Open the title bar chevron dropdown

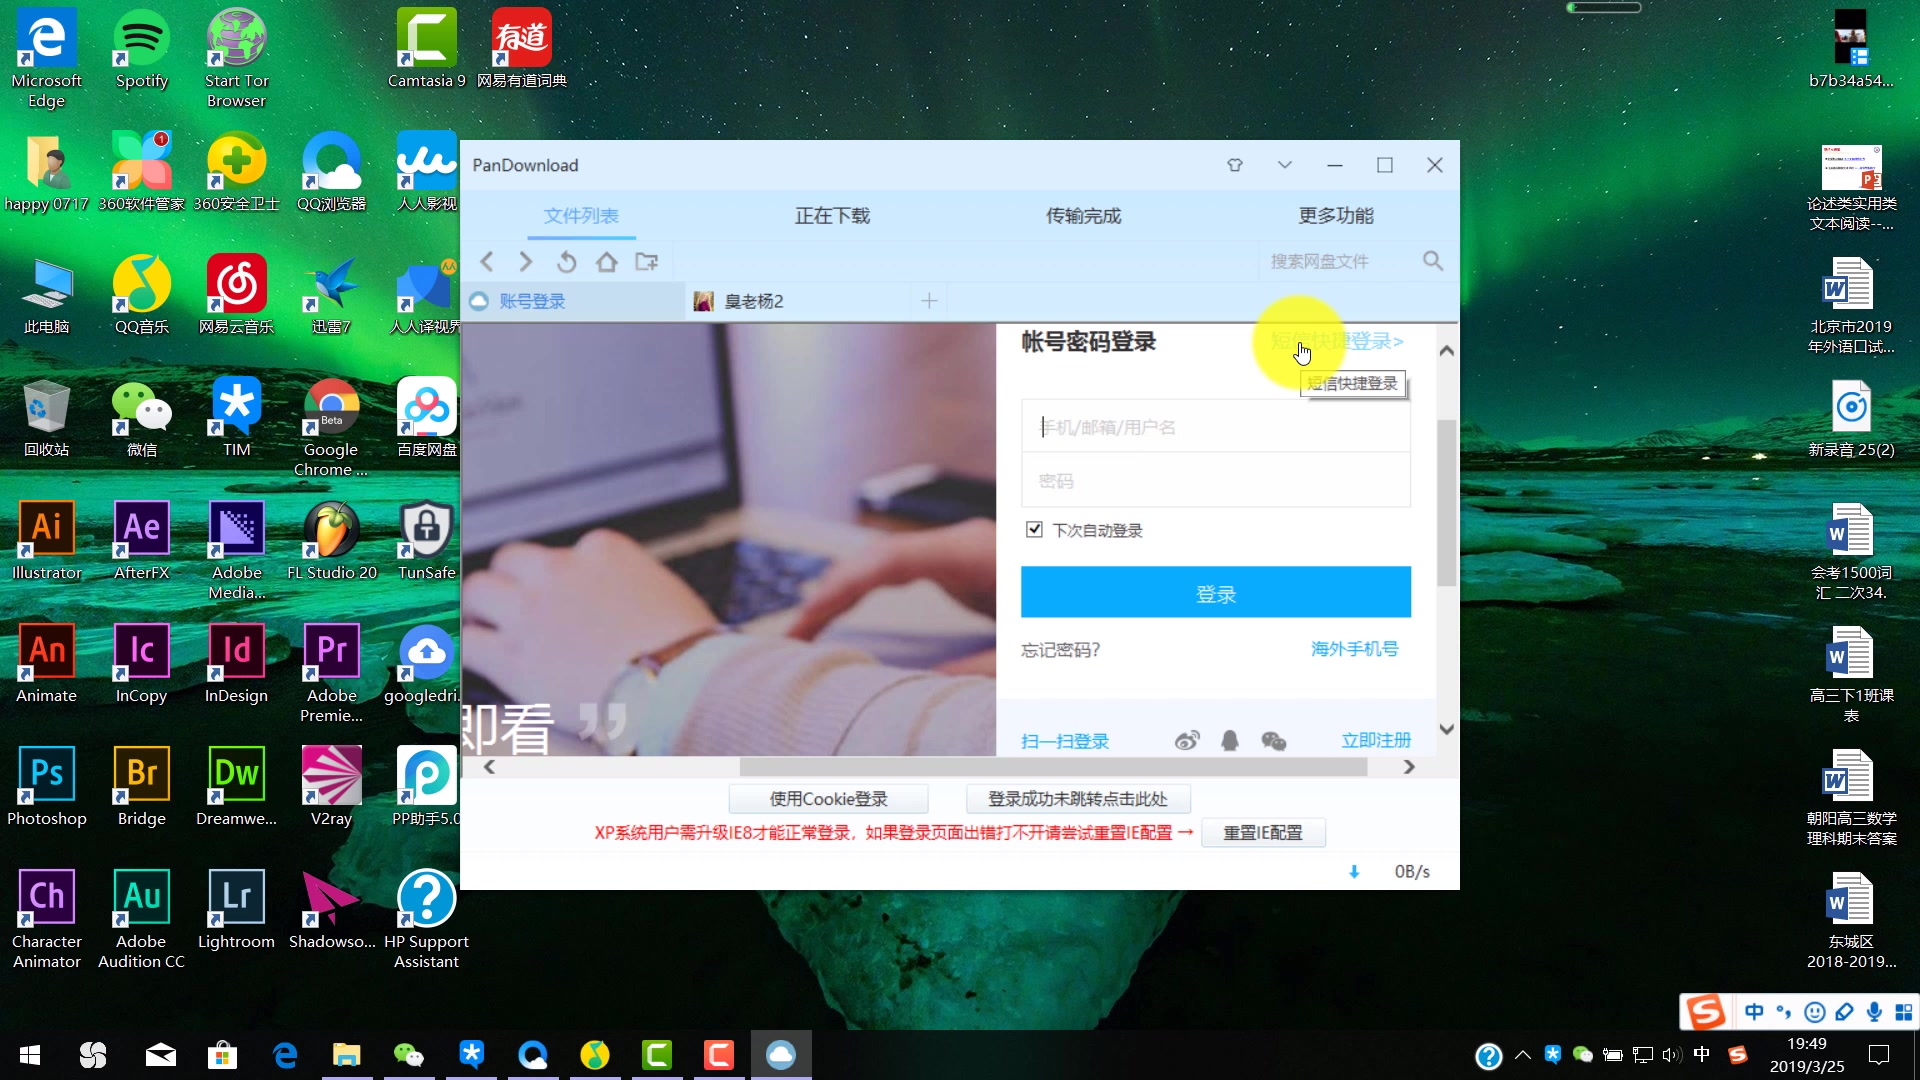tap(1285, 165)
